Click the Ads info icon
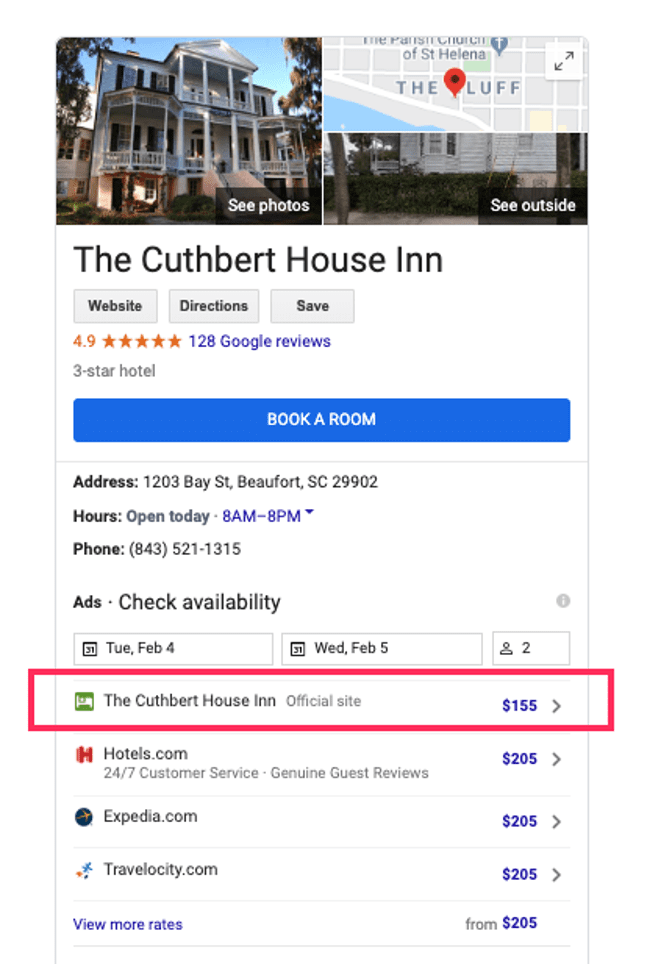Screen dimensions: 661x964 pos(563,601)
